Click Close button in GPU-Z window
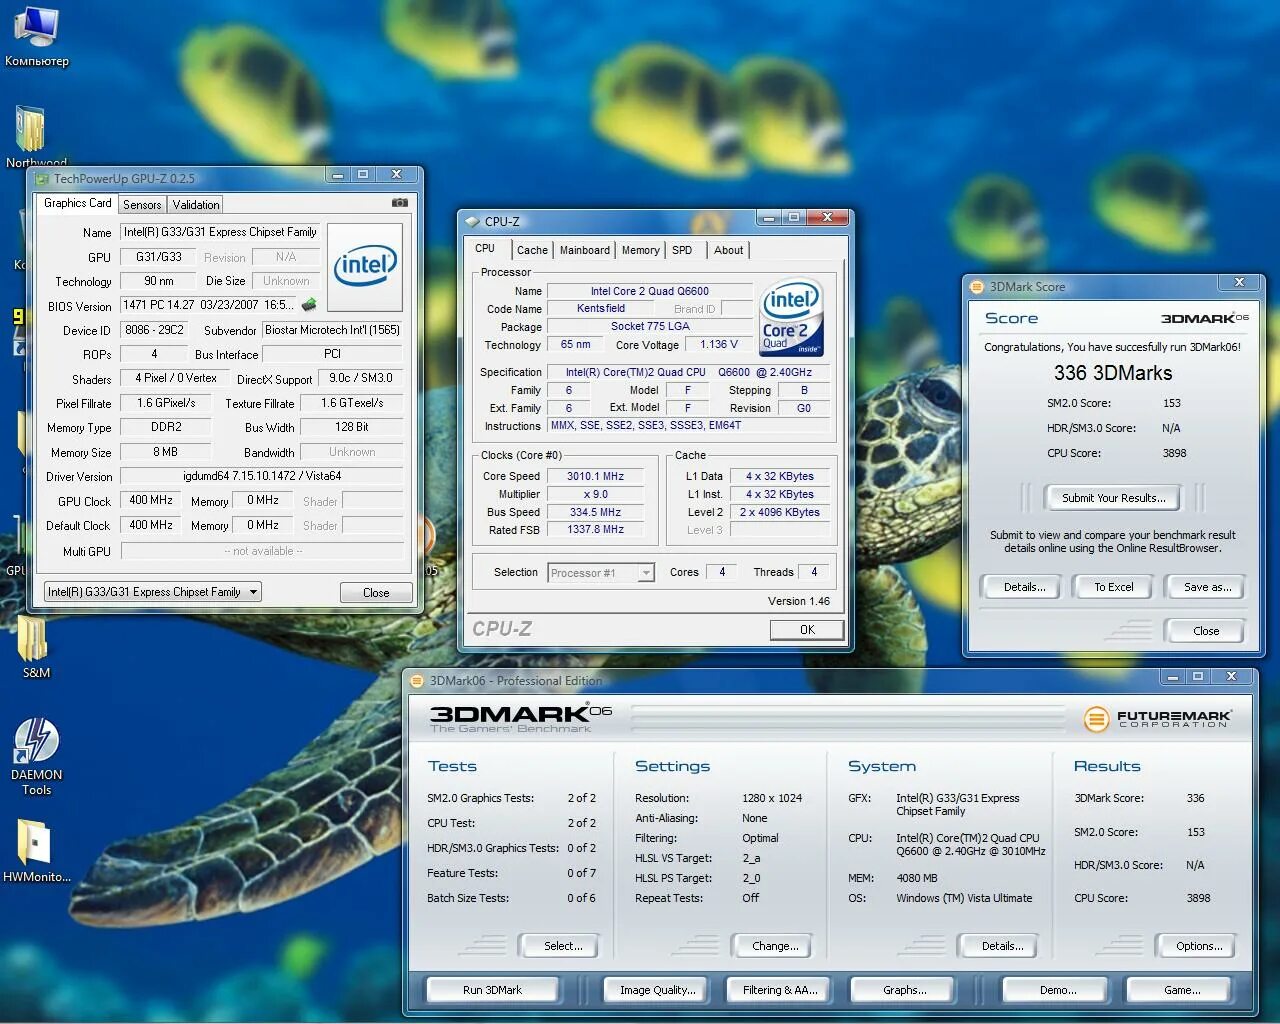The image size is (1280, 1024). [376, 592]
